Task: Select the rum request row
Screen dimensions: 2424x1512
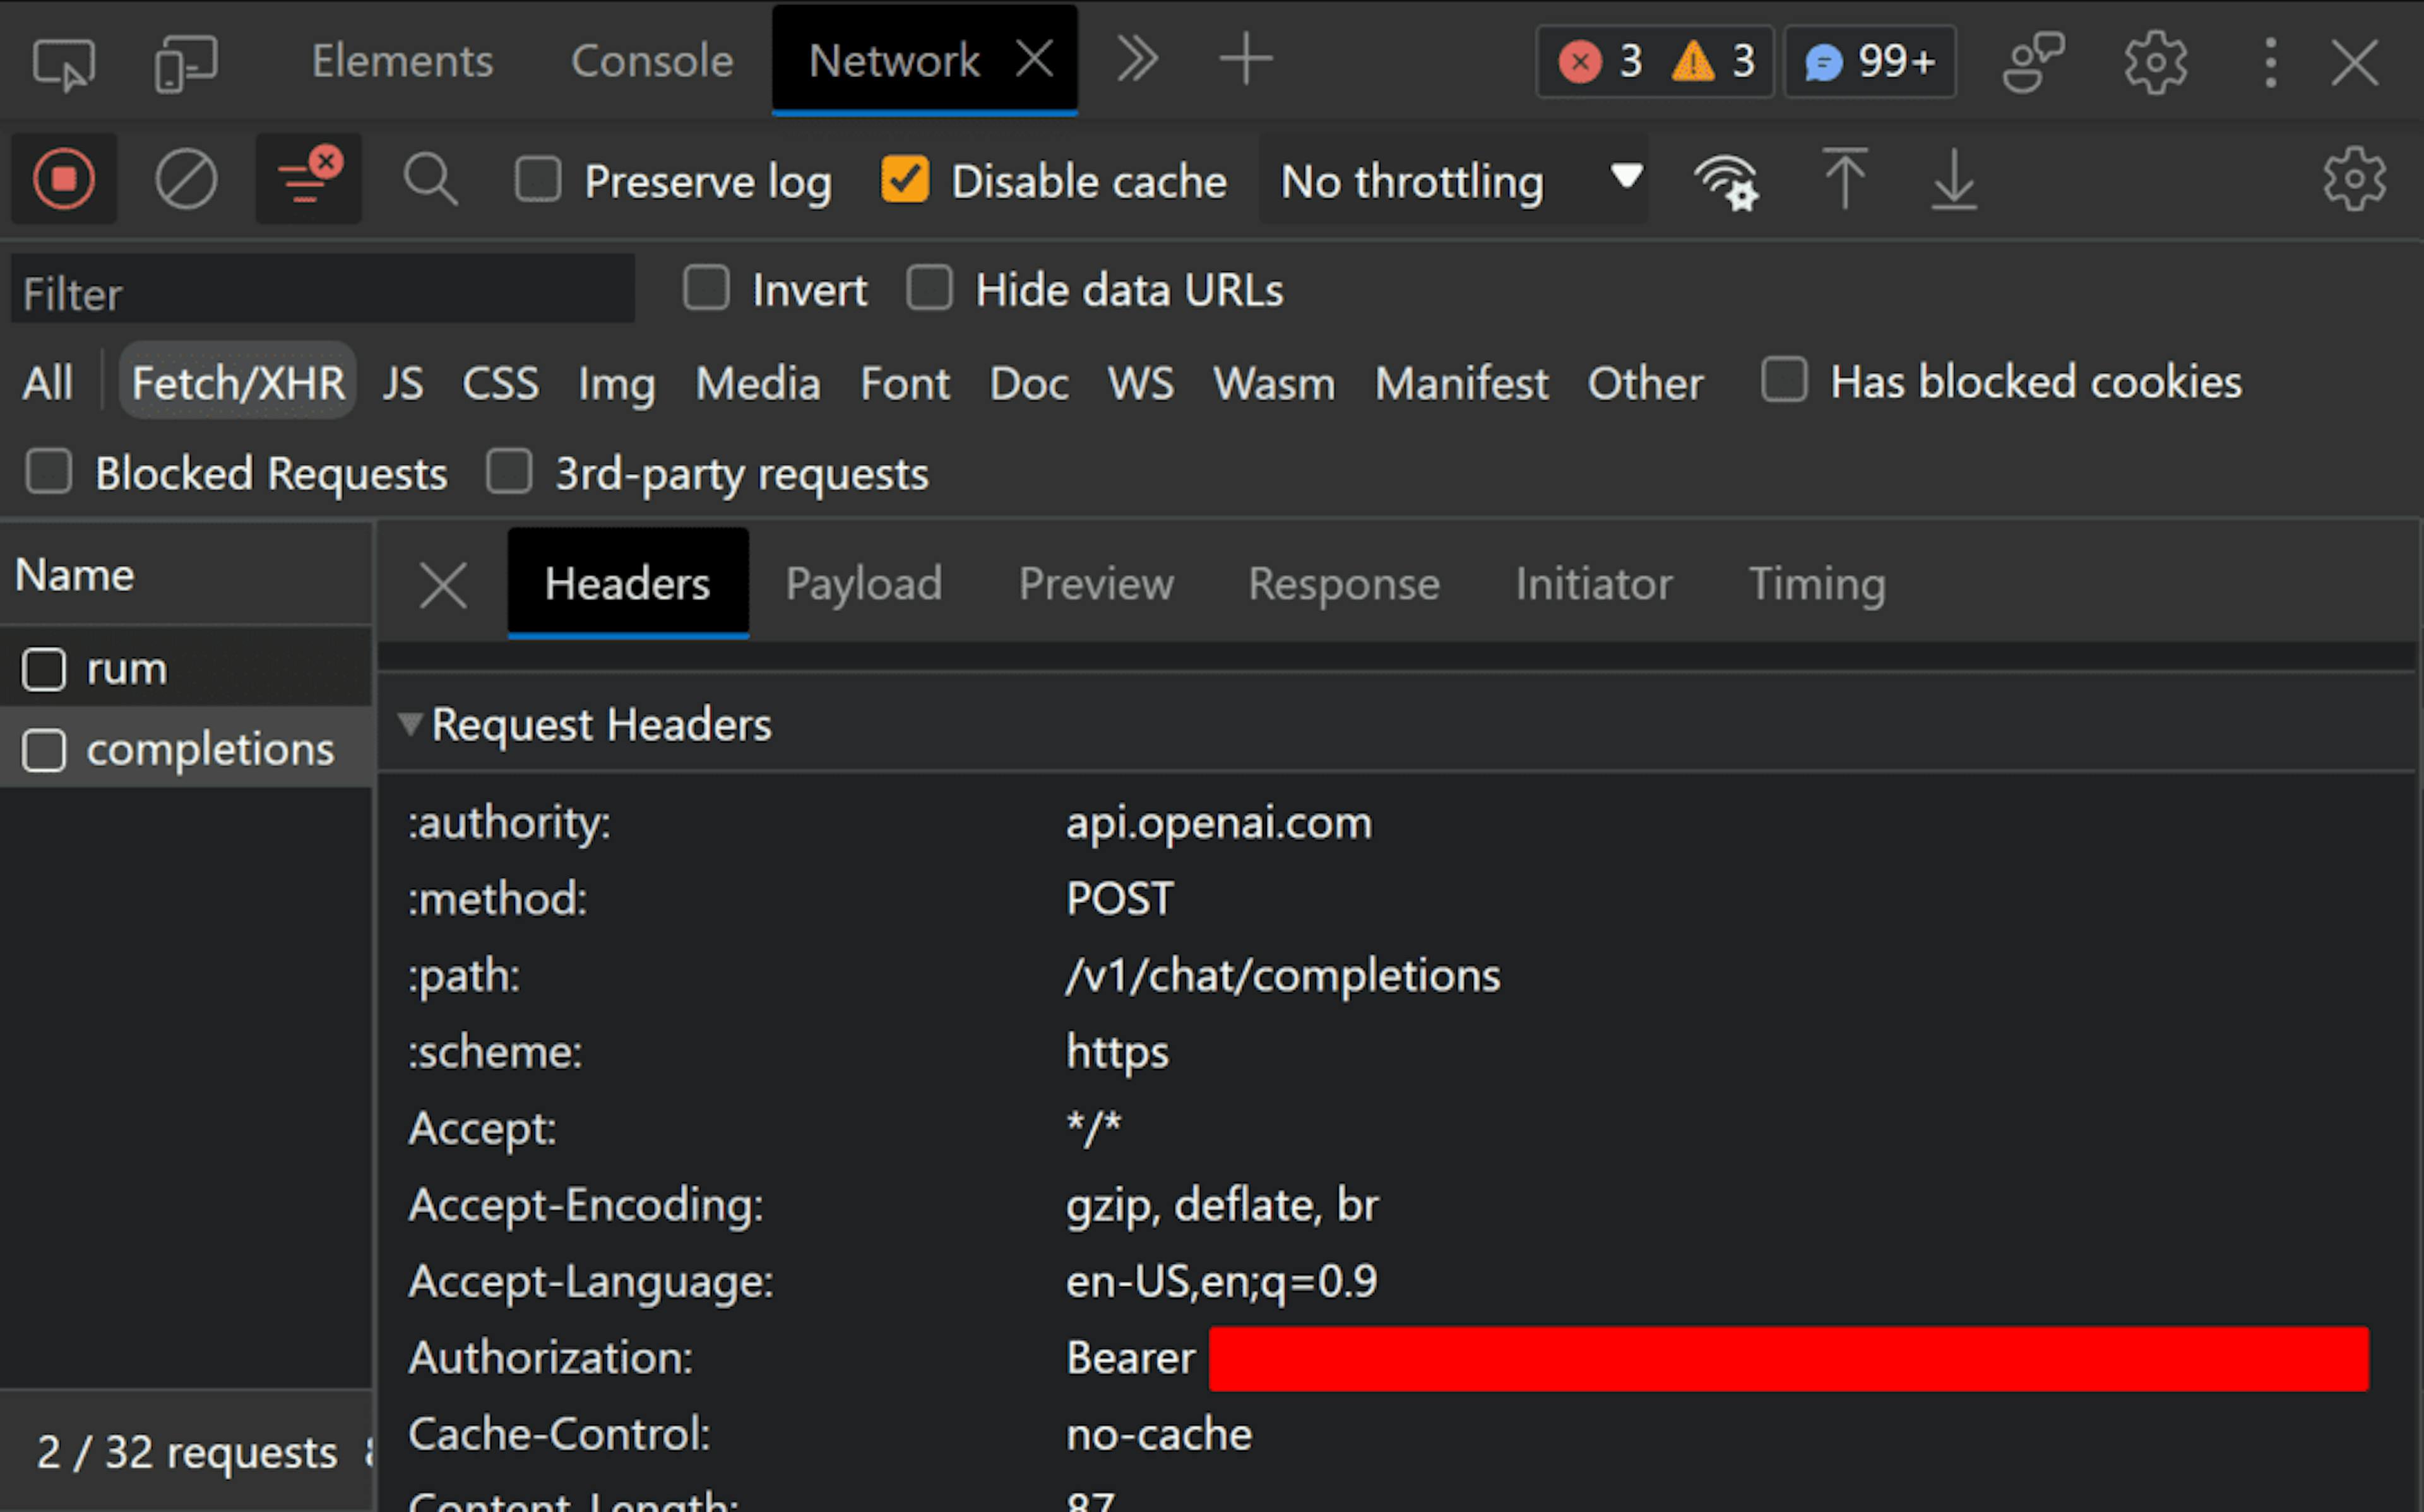Action: click(x=186, y=668)
